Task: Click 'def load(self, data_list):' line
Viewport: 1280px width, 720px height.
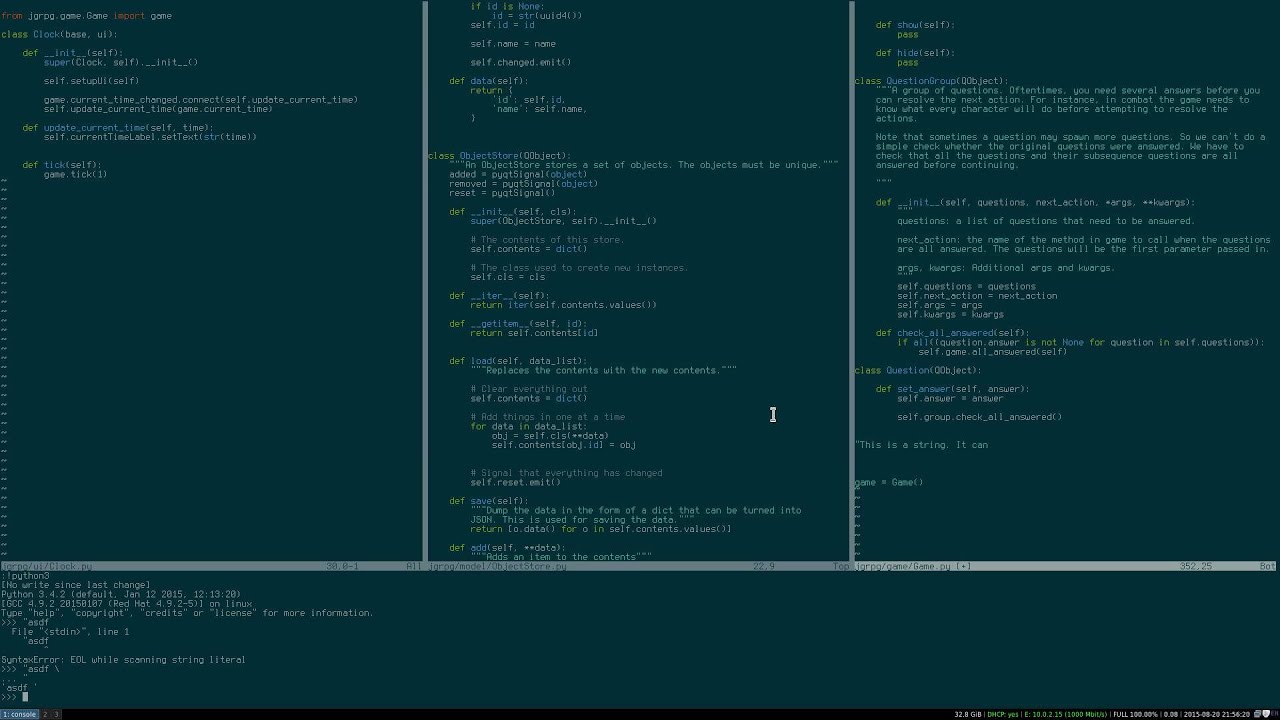Action: 517,361
